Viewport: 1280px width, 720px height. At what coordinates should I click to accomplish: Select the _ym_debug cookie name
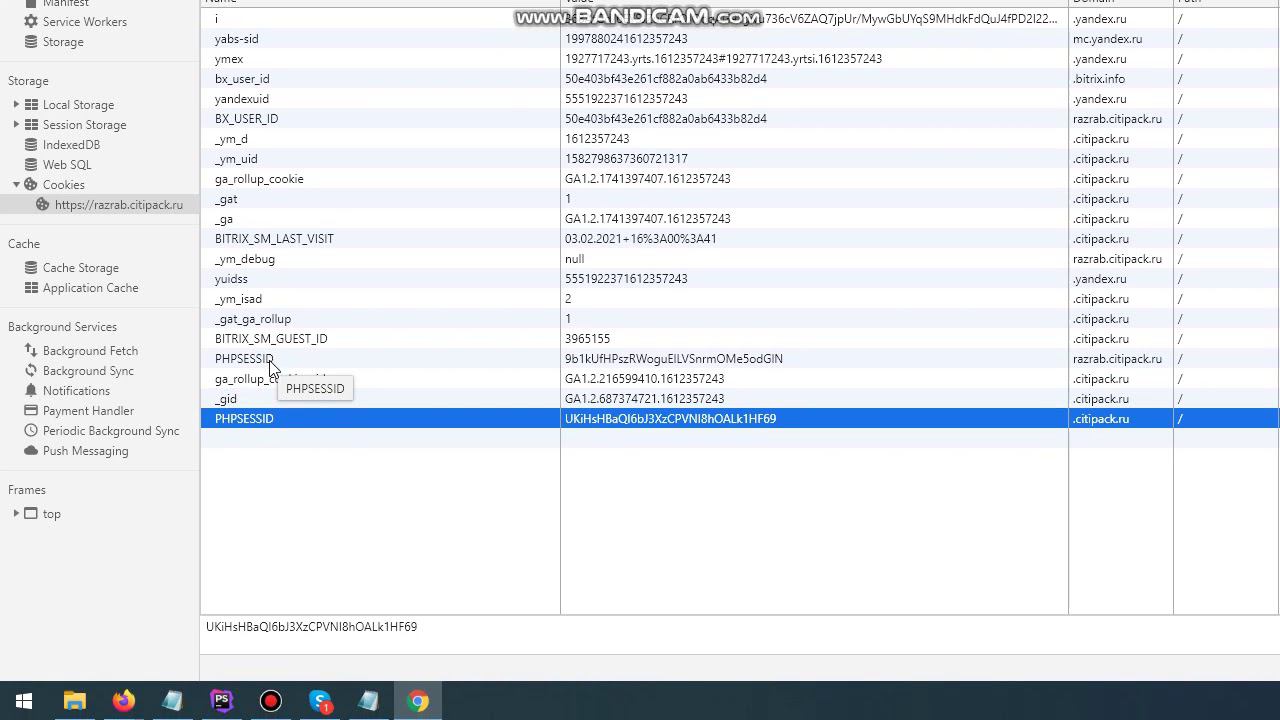(x=245, y=258)
